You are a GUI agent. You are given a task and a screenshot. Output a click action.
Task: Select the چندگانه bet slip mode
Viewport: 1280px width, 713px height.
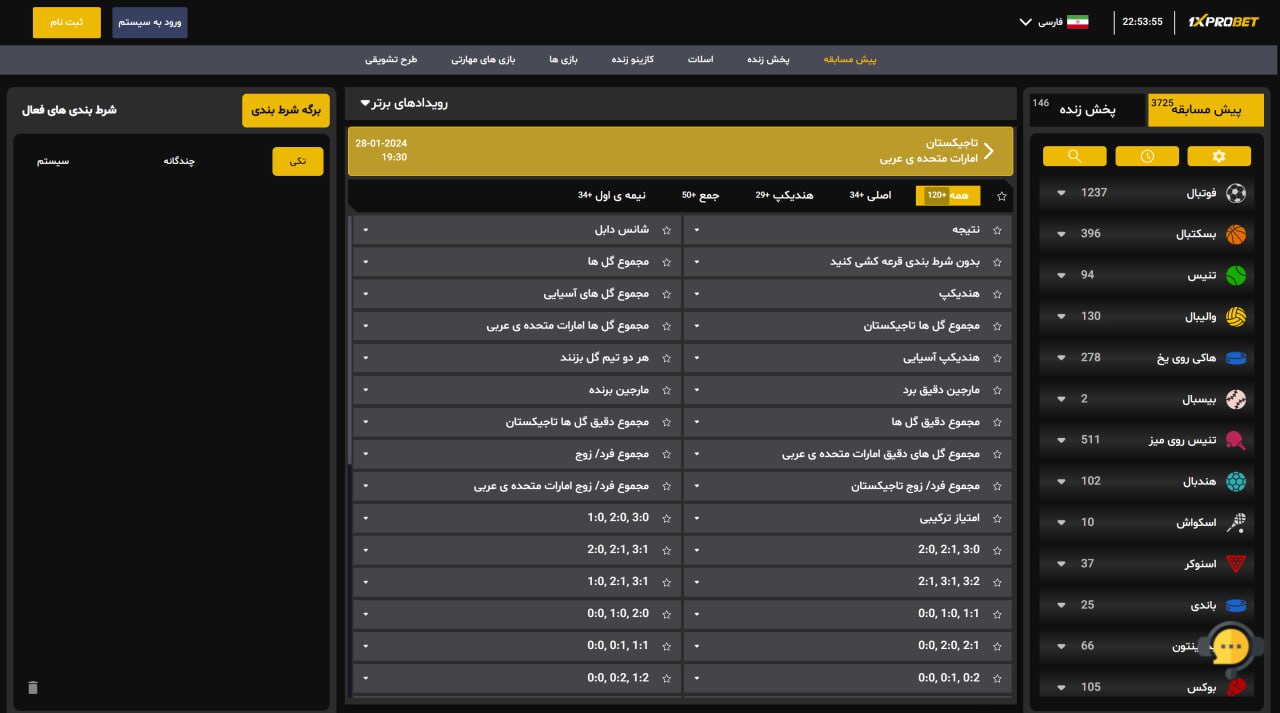point(178,161)
